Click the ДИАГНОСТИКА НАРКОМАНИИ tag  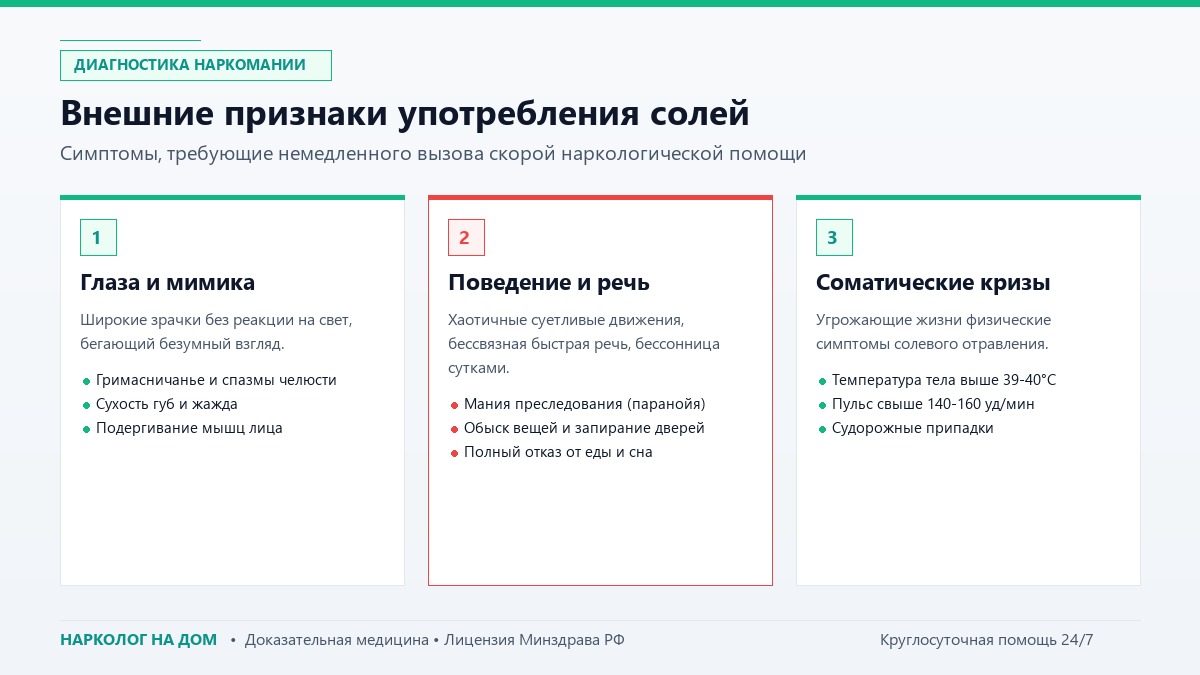coord(196,65)
